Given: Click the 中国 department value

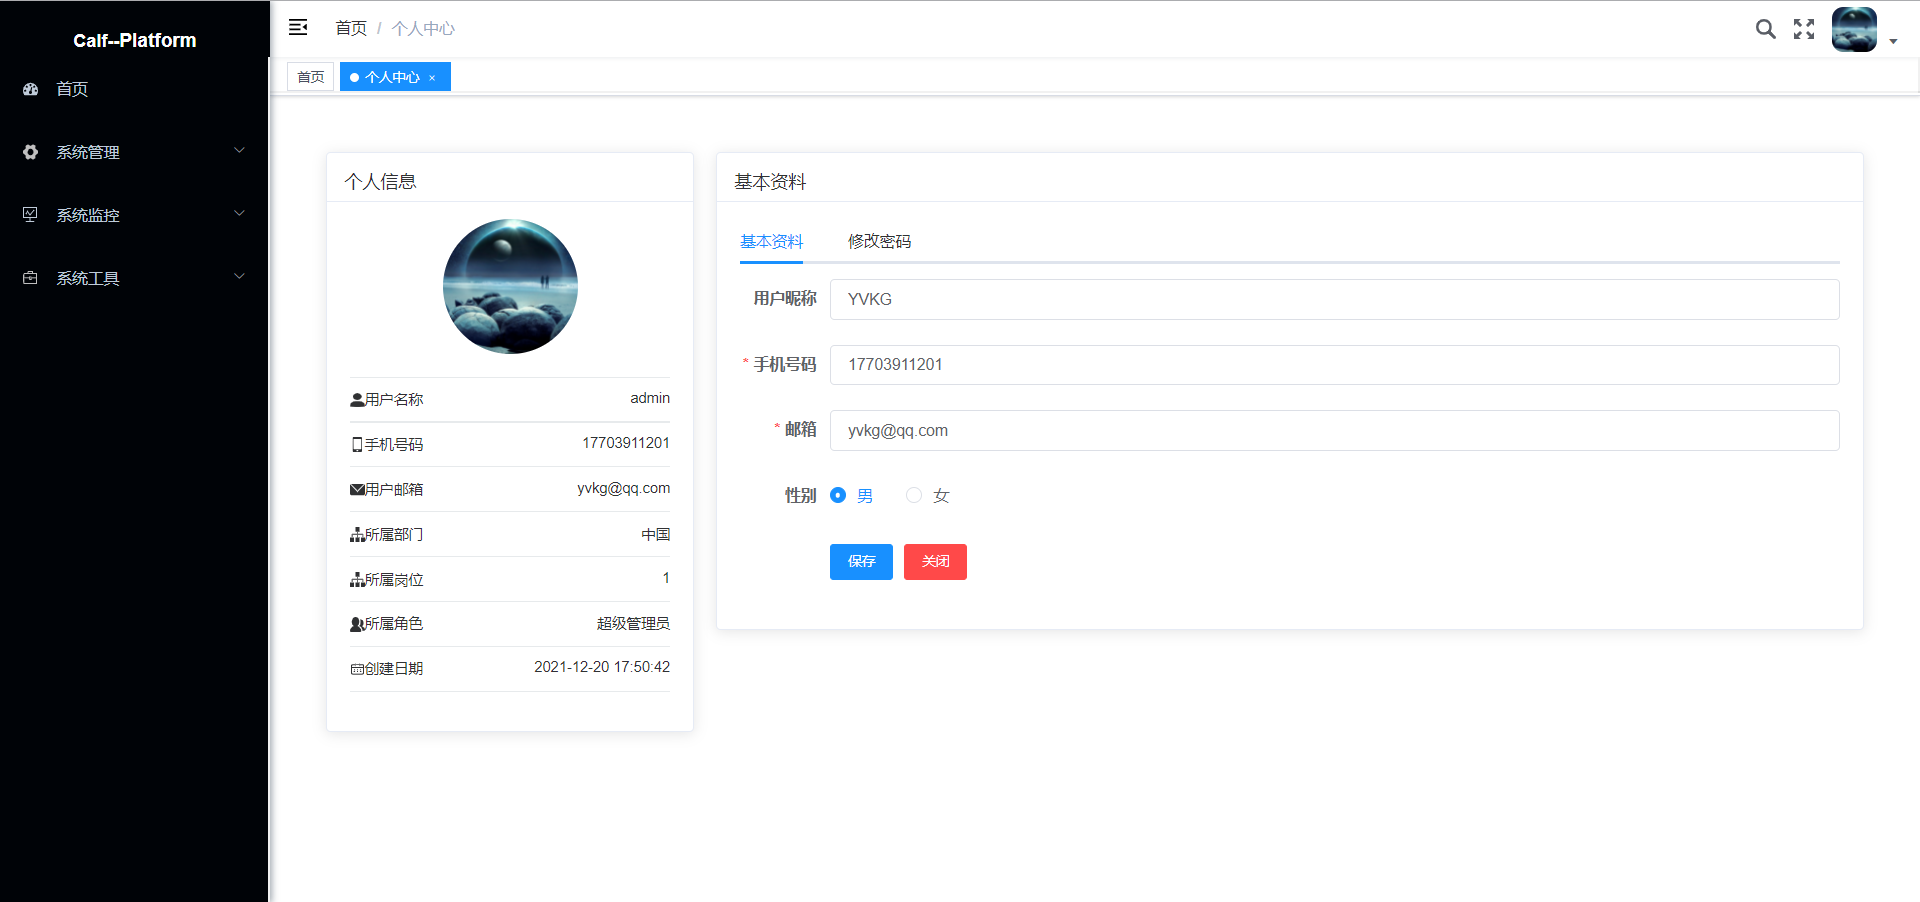Looking at the screenshot, I should click(656, 534).
